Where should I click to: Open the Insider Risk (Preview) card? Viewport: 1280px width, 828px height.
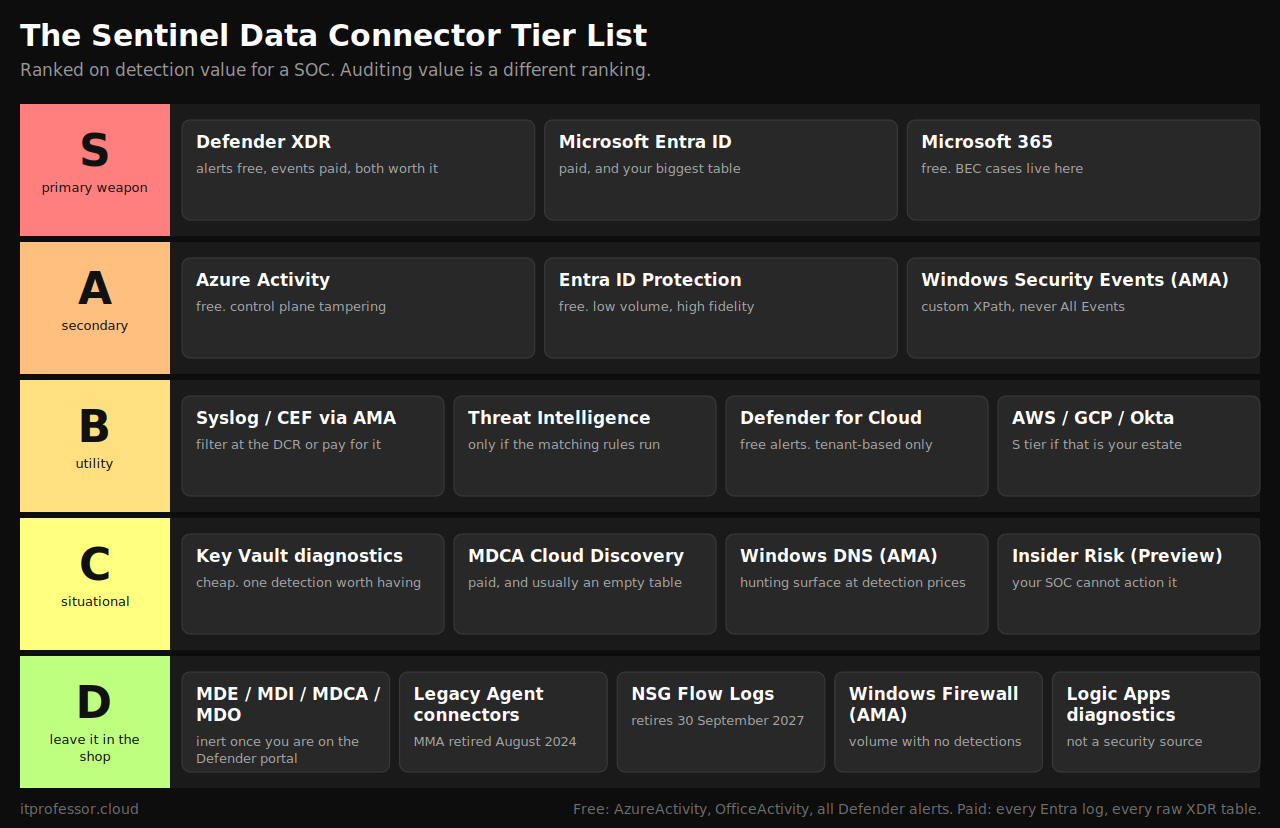1129,584
